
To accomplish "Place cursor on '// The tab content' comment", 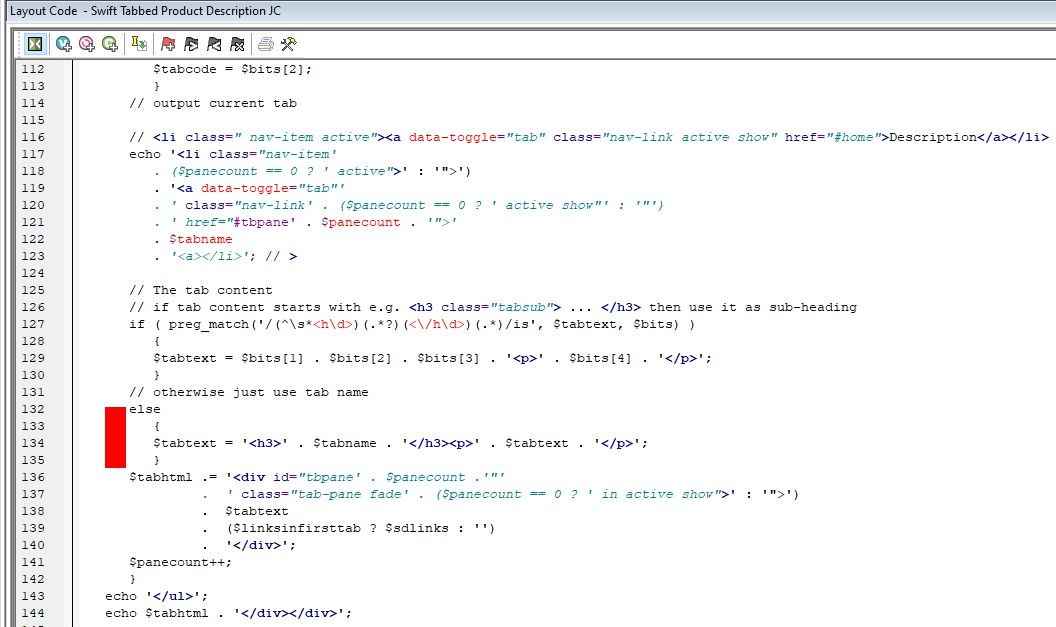I will [200, 290].
